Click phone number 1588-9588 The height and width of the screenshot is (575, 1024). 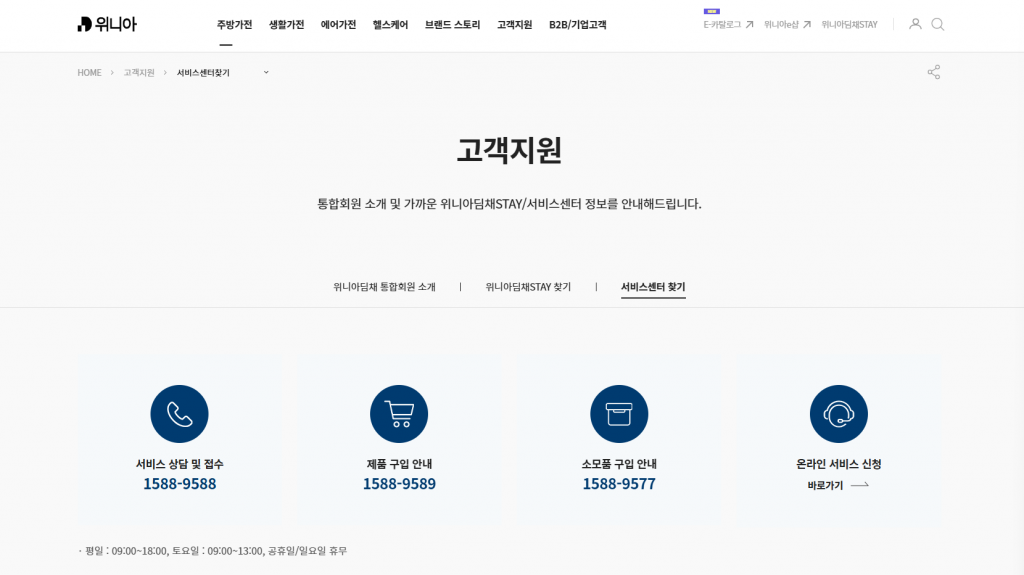coord(180,484)
